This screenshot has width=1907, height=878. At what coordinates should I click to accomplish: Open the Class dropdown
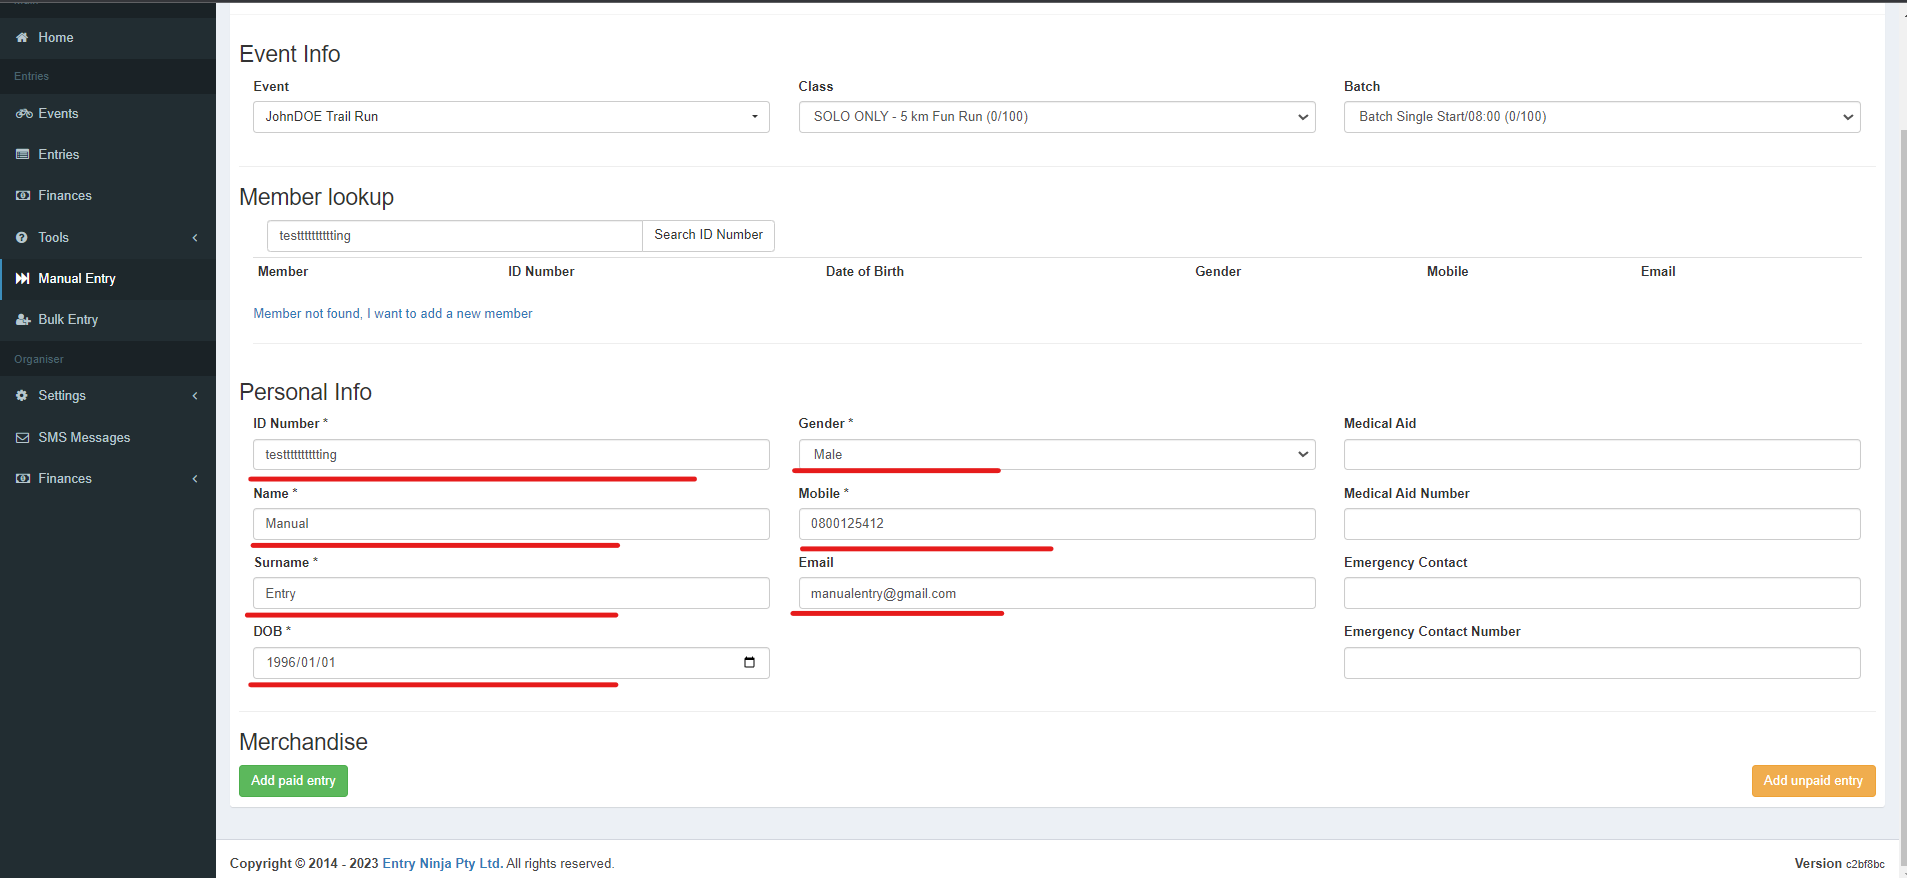pos(1057,117)
